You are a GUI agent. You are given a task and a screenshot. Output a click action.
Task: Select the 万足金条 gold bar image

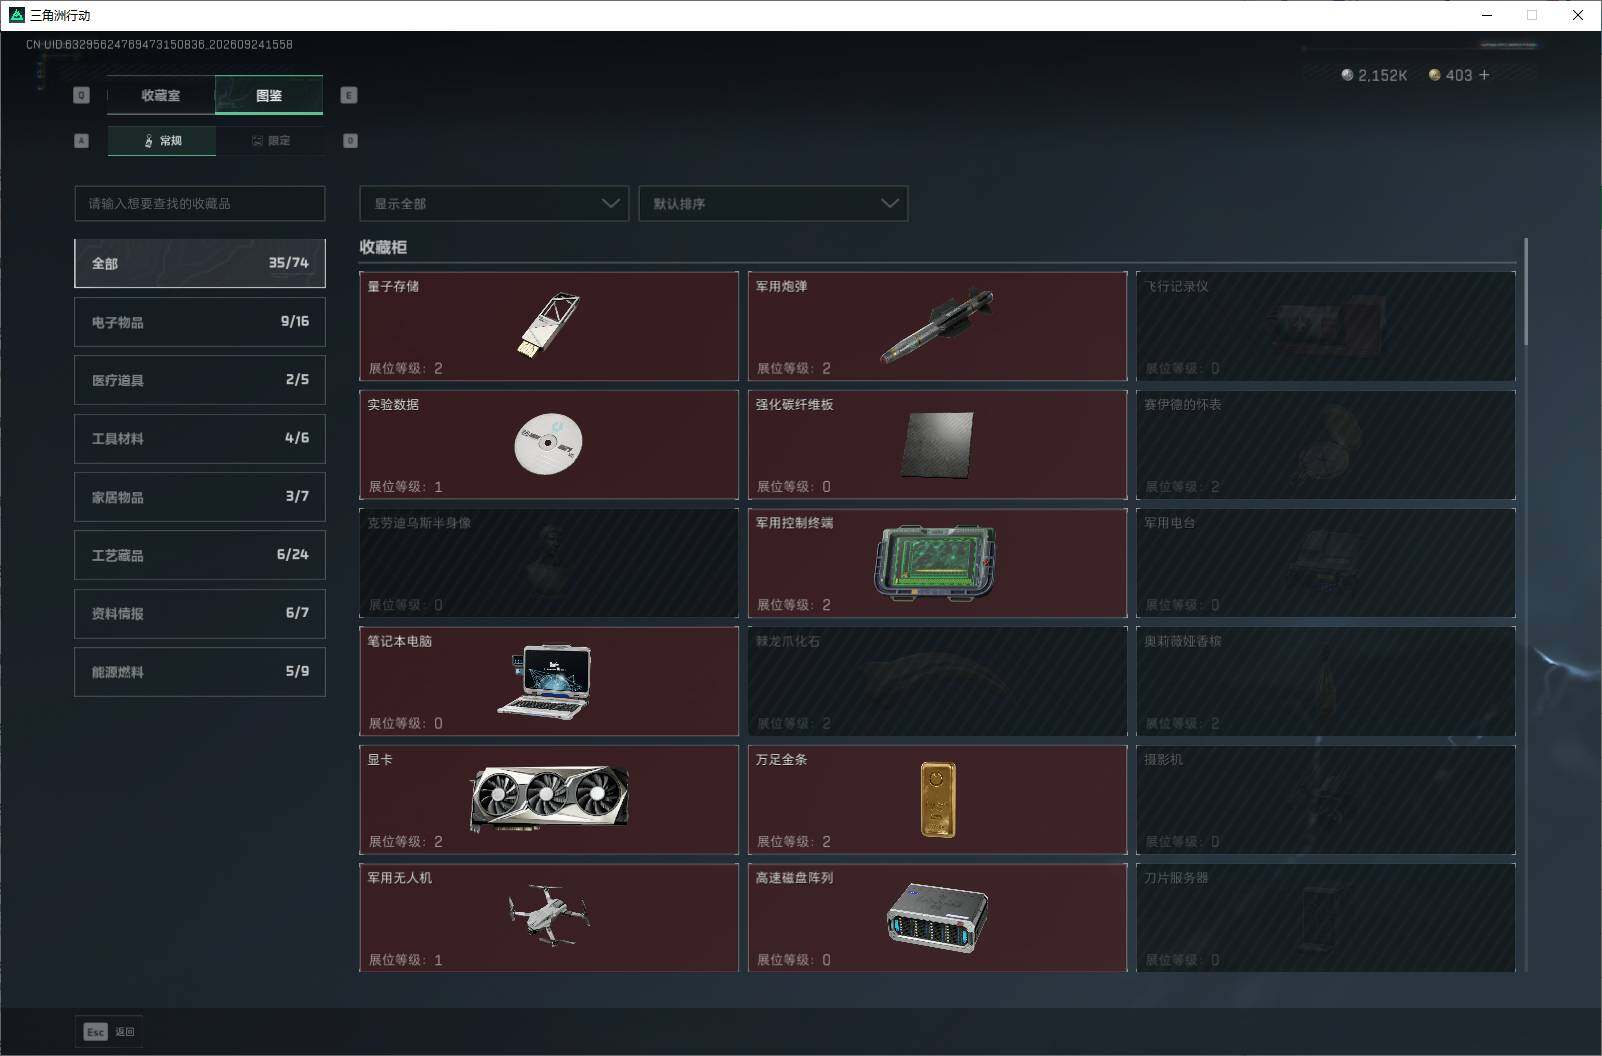pyautogui.click(x=937, y=799)
